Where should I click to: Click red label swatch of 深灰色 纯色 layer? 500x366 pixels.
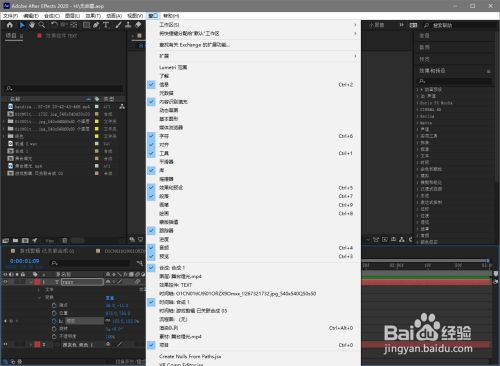[x=37, y=344]
